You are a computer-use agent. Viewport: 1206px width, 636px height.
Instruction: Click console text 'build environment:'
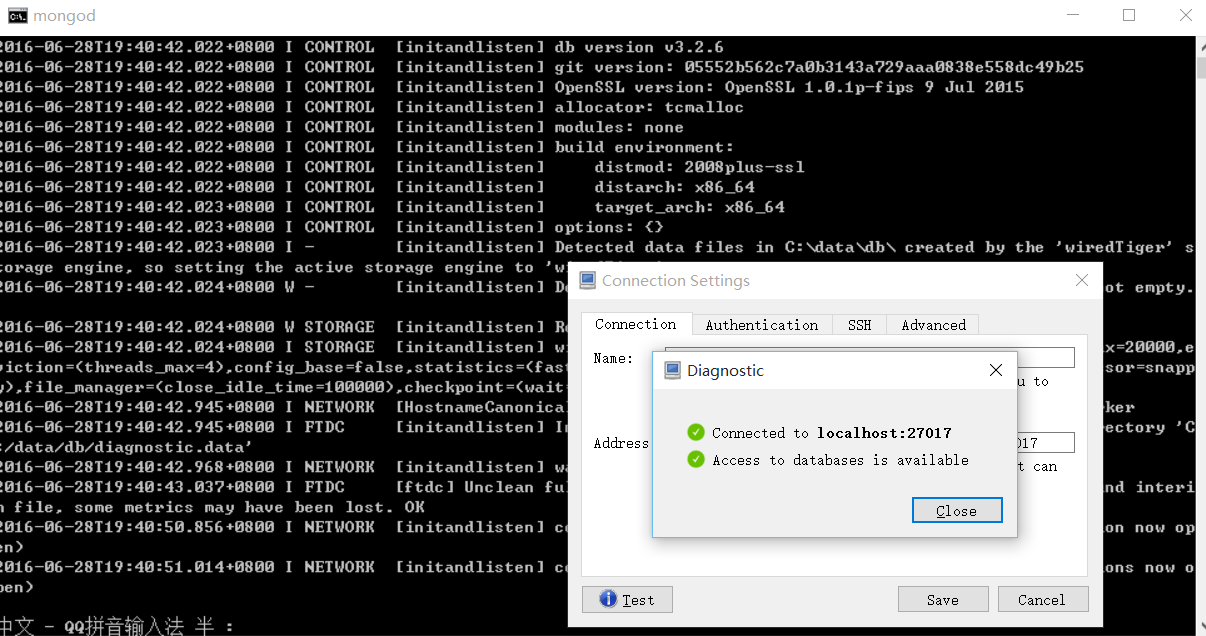[x=644, y=147]
